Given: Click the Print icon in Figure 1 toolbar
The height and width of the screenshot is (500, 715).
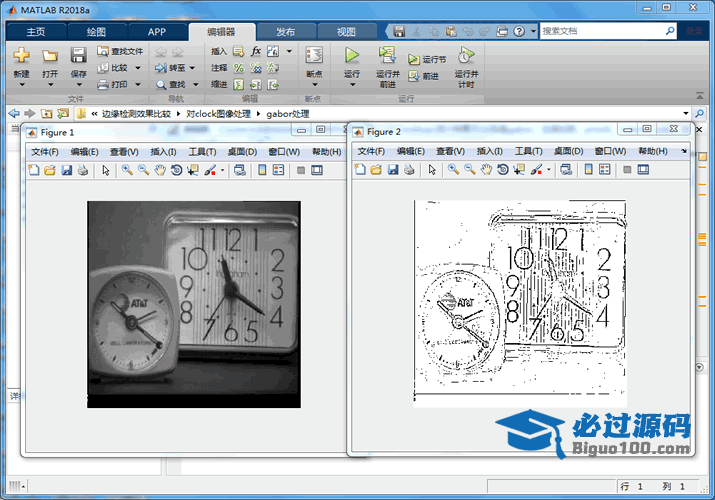Looking at the screenshot, I should [82, 170].
